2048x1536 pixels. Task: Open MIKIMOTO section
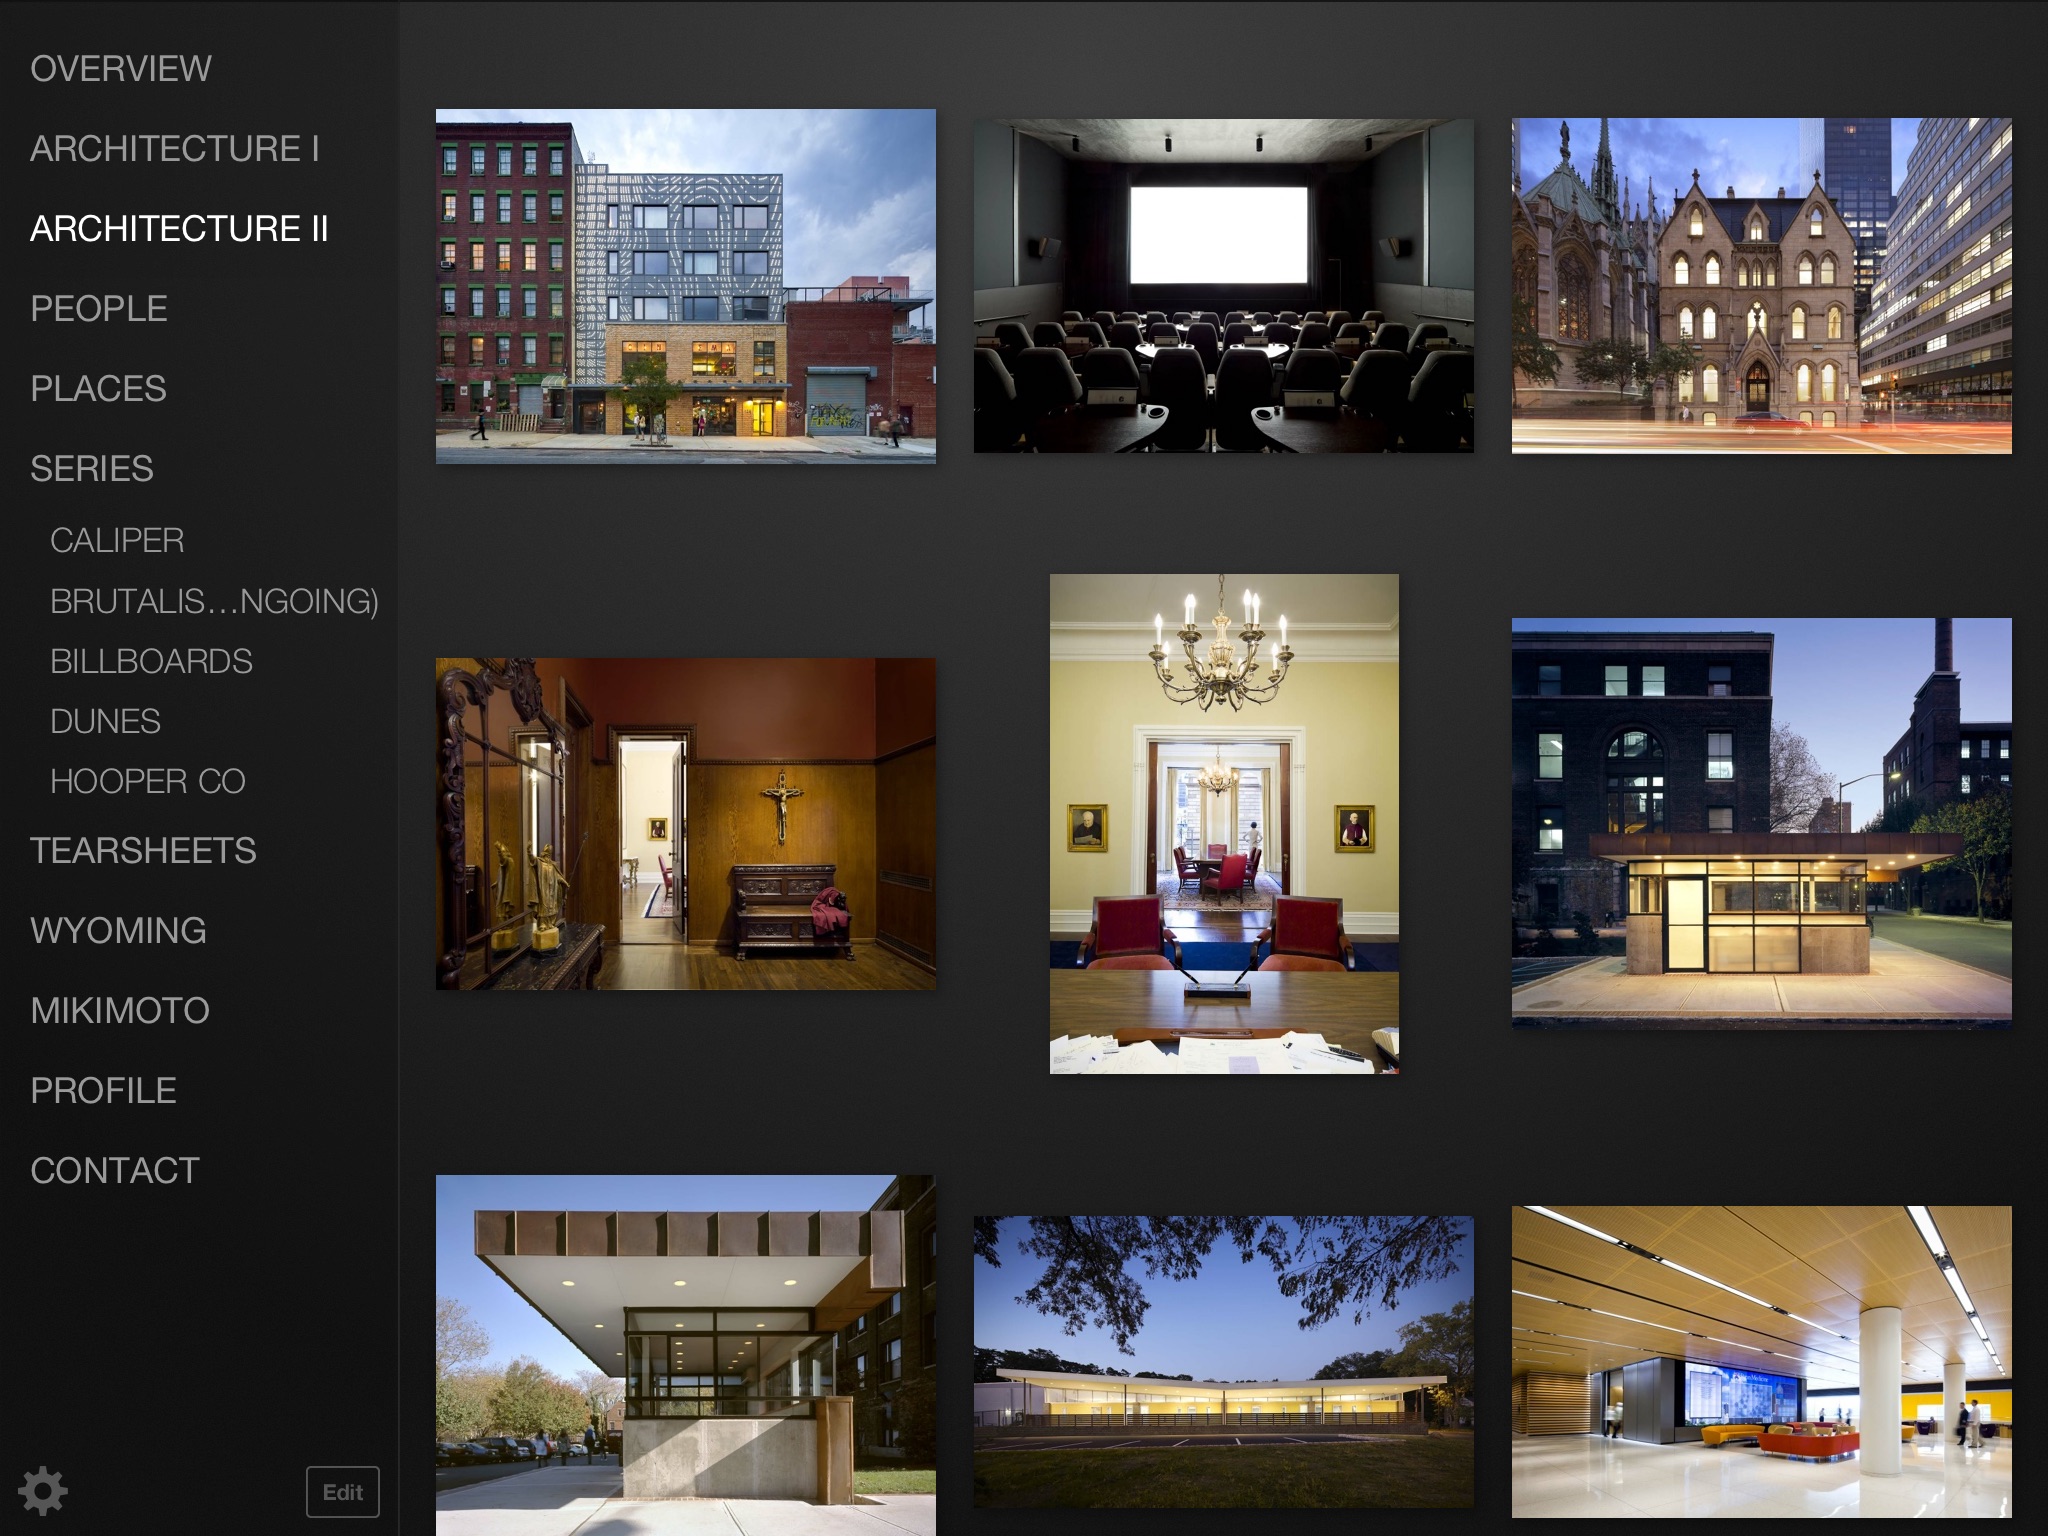121,1010
